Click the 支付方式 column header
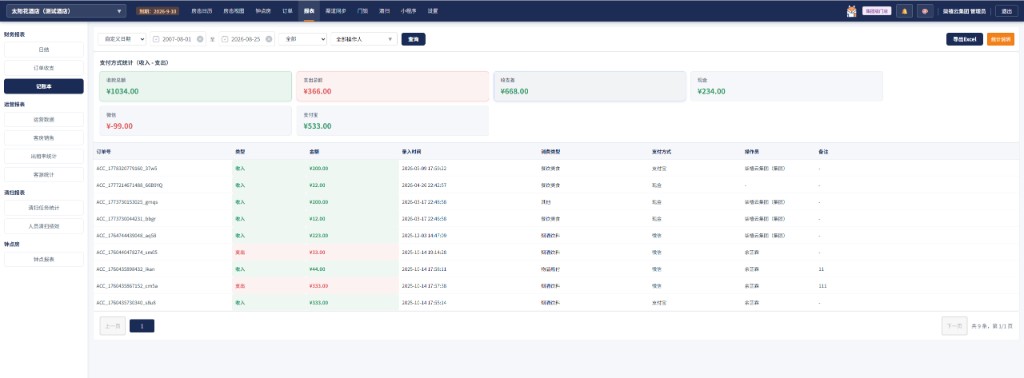 click(662, 151)
